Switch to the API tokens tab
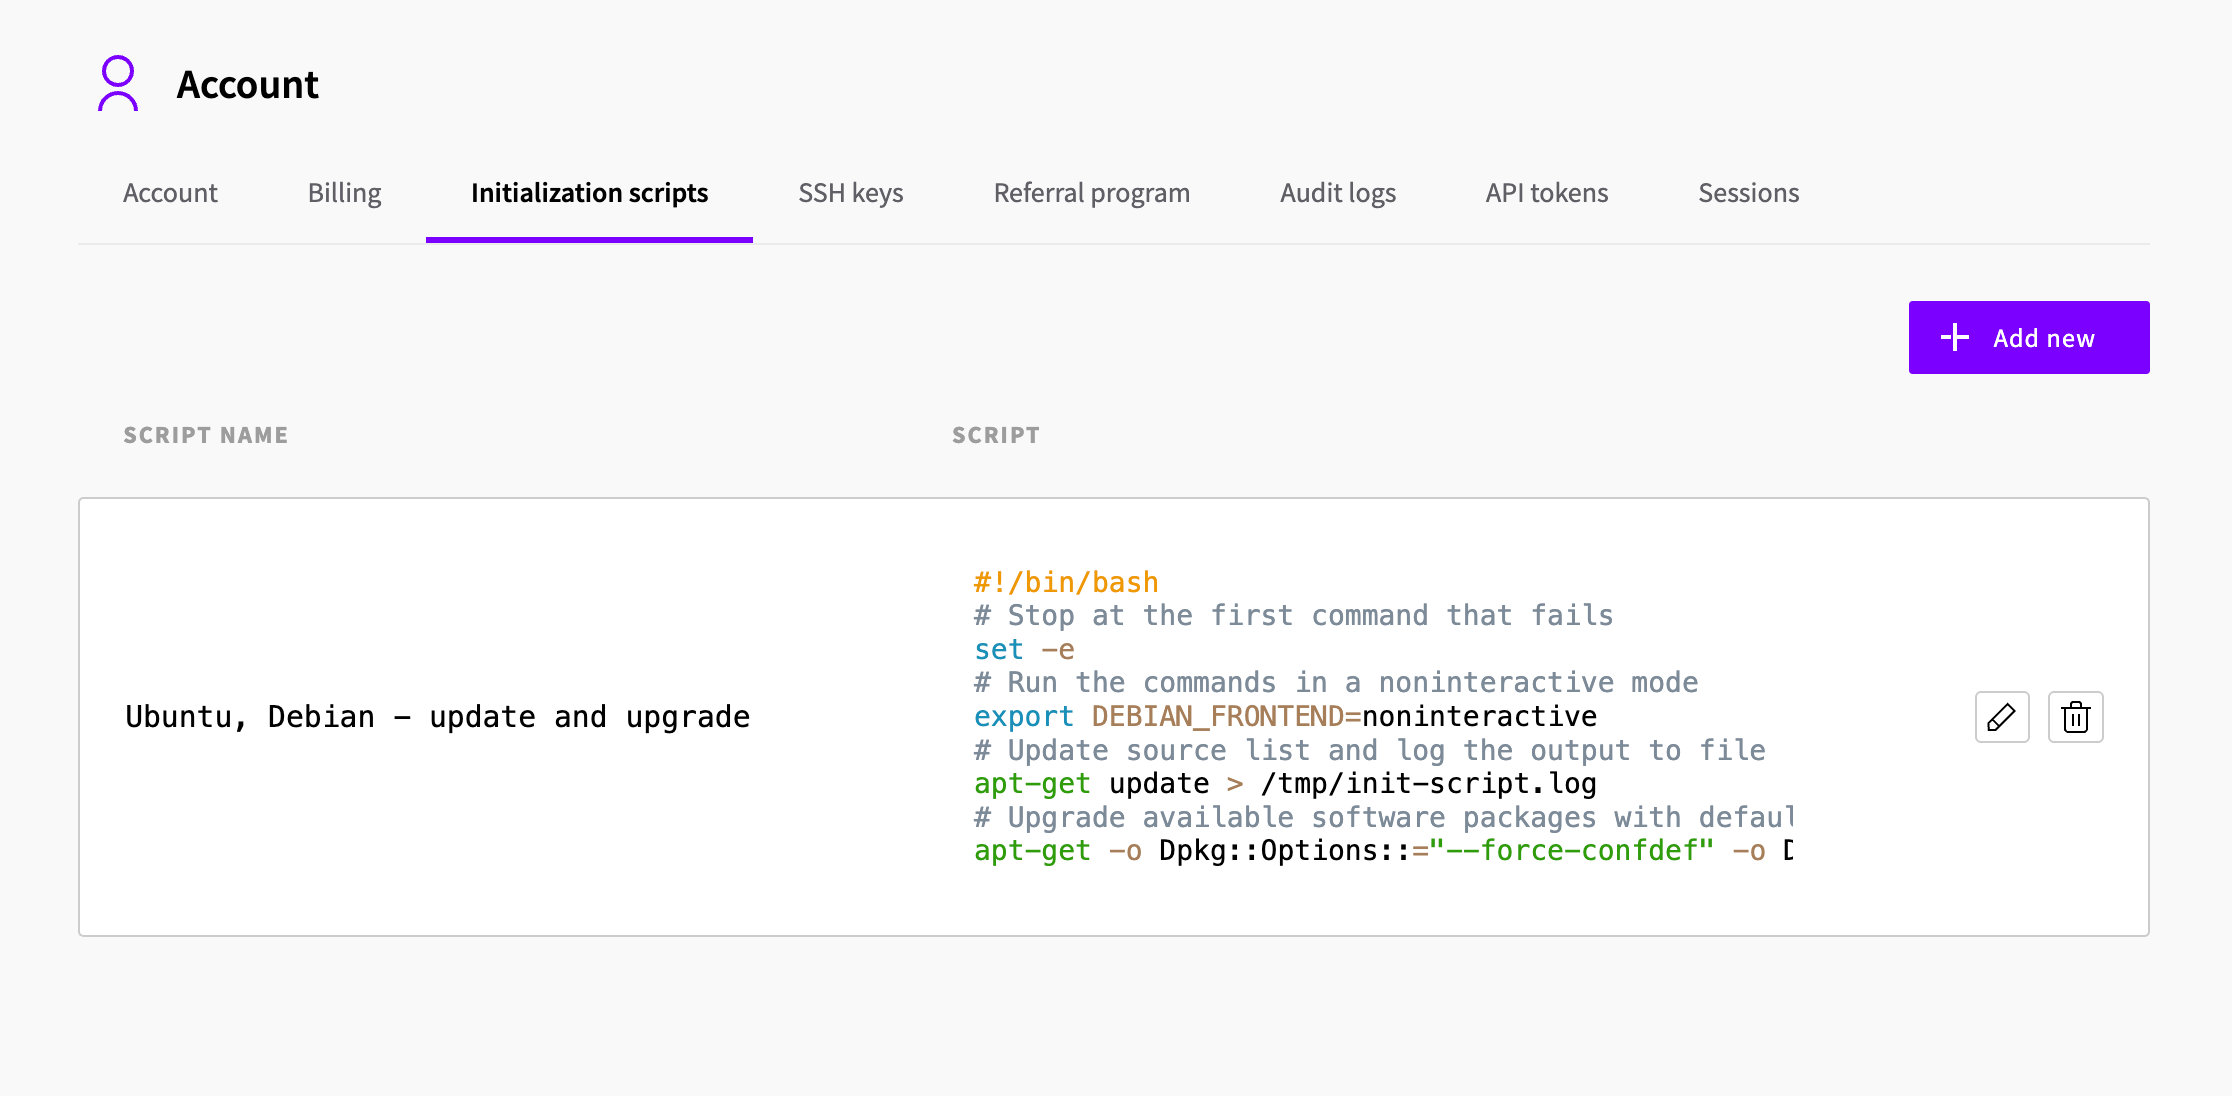Viewport: 2232px width, 1096px height. point(1547,193)
